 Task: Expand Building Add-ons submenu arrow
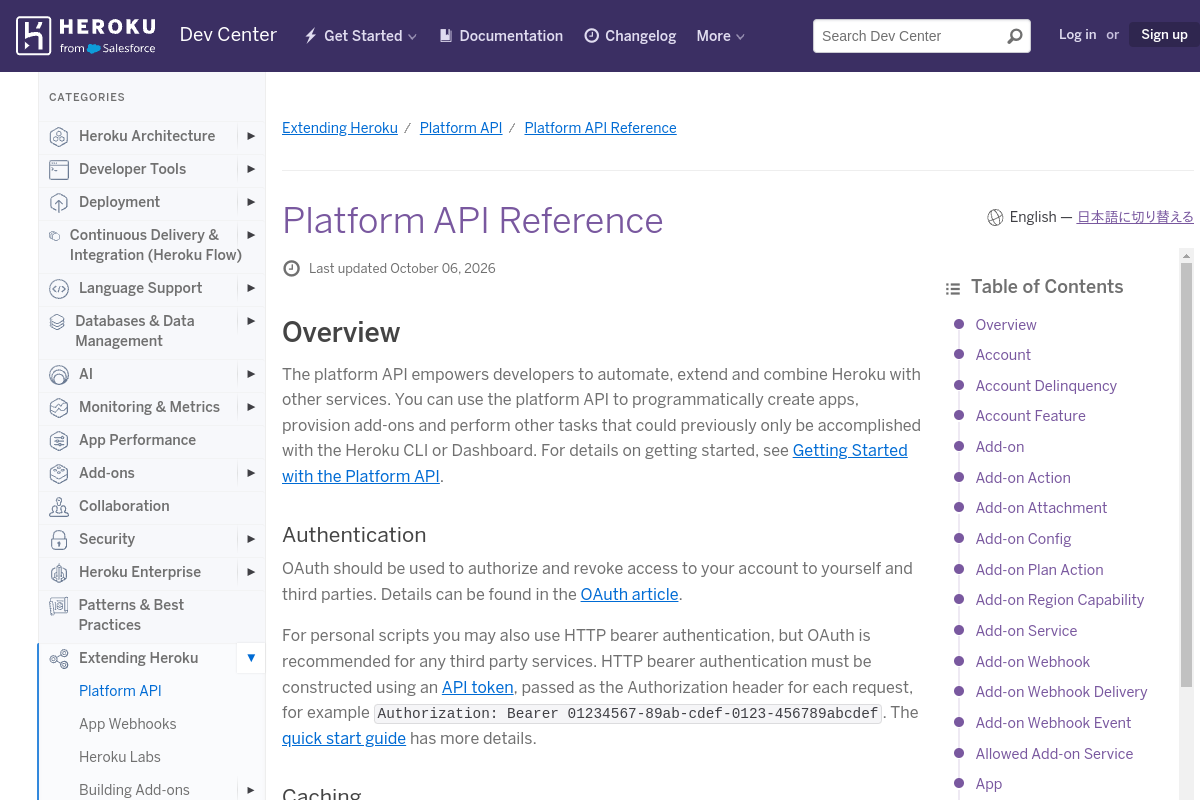pos(251,790)
